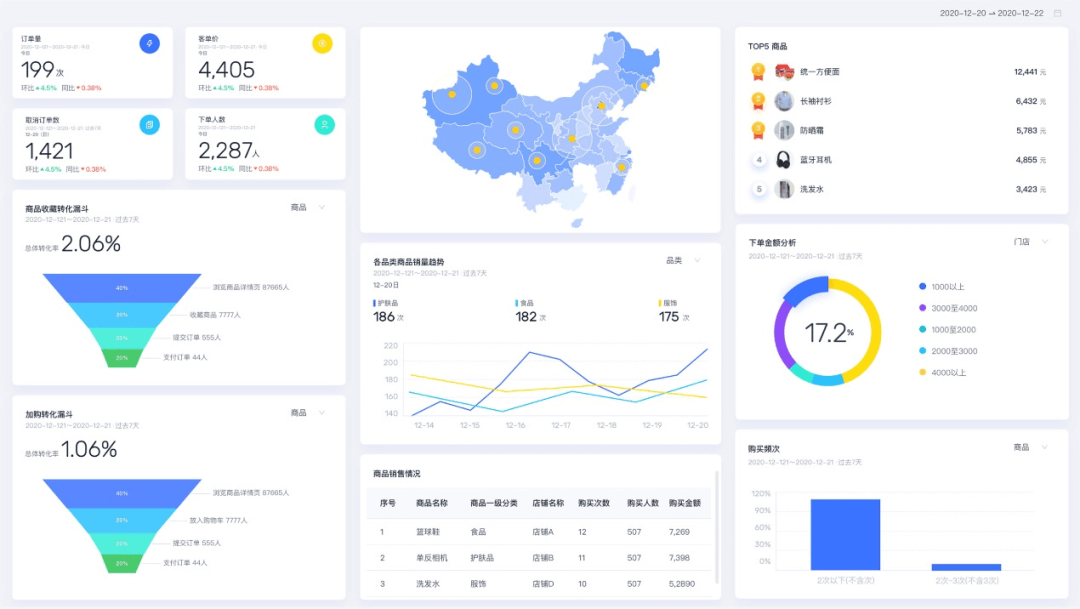
Task: Click the 购买金额 column header in sales table
Action: [x=684, y=503]
